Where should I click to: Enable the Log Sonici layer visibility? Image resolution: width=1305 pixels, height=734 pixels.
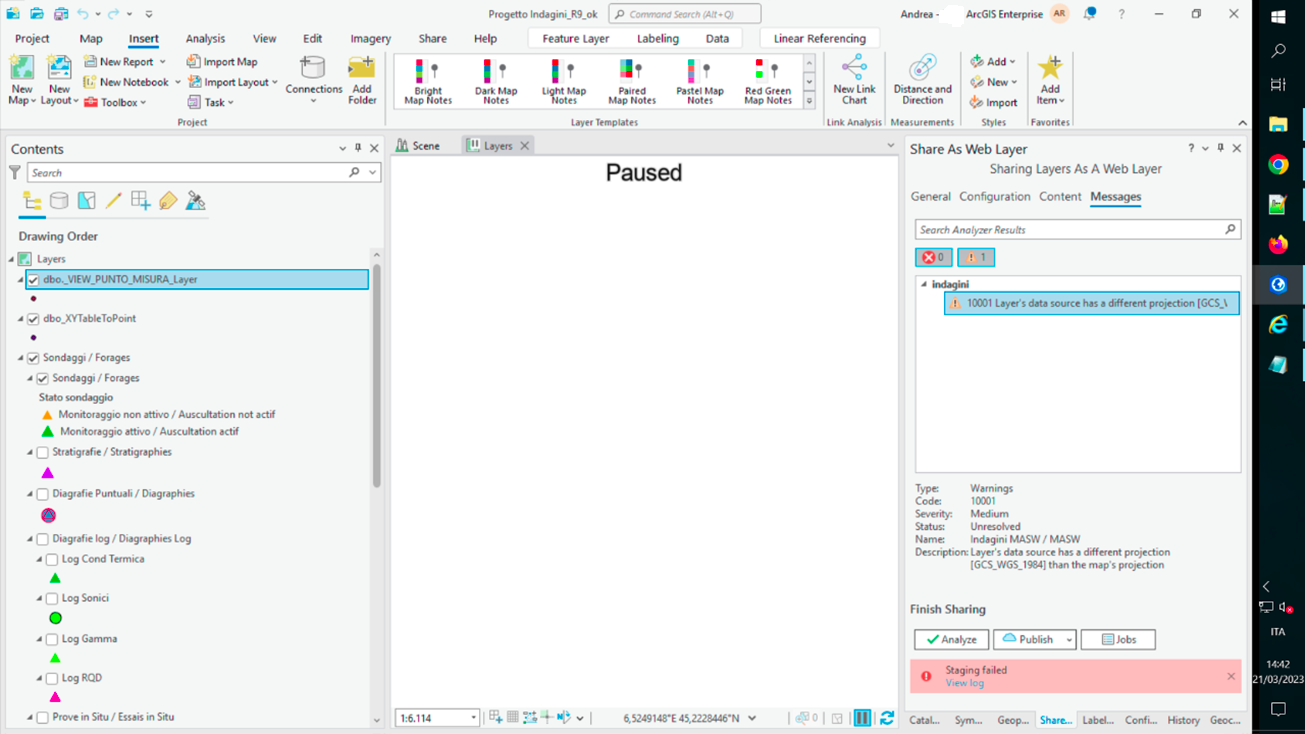(51, 597)
